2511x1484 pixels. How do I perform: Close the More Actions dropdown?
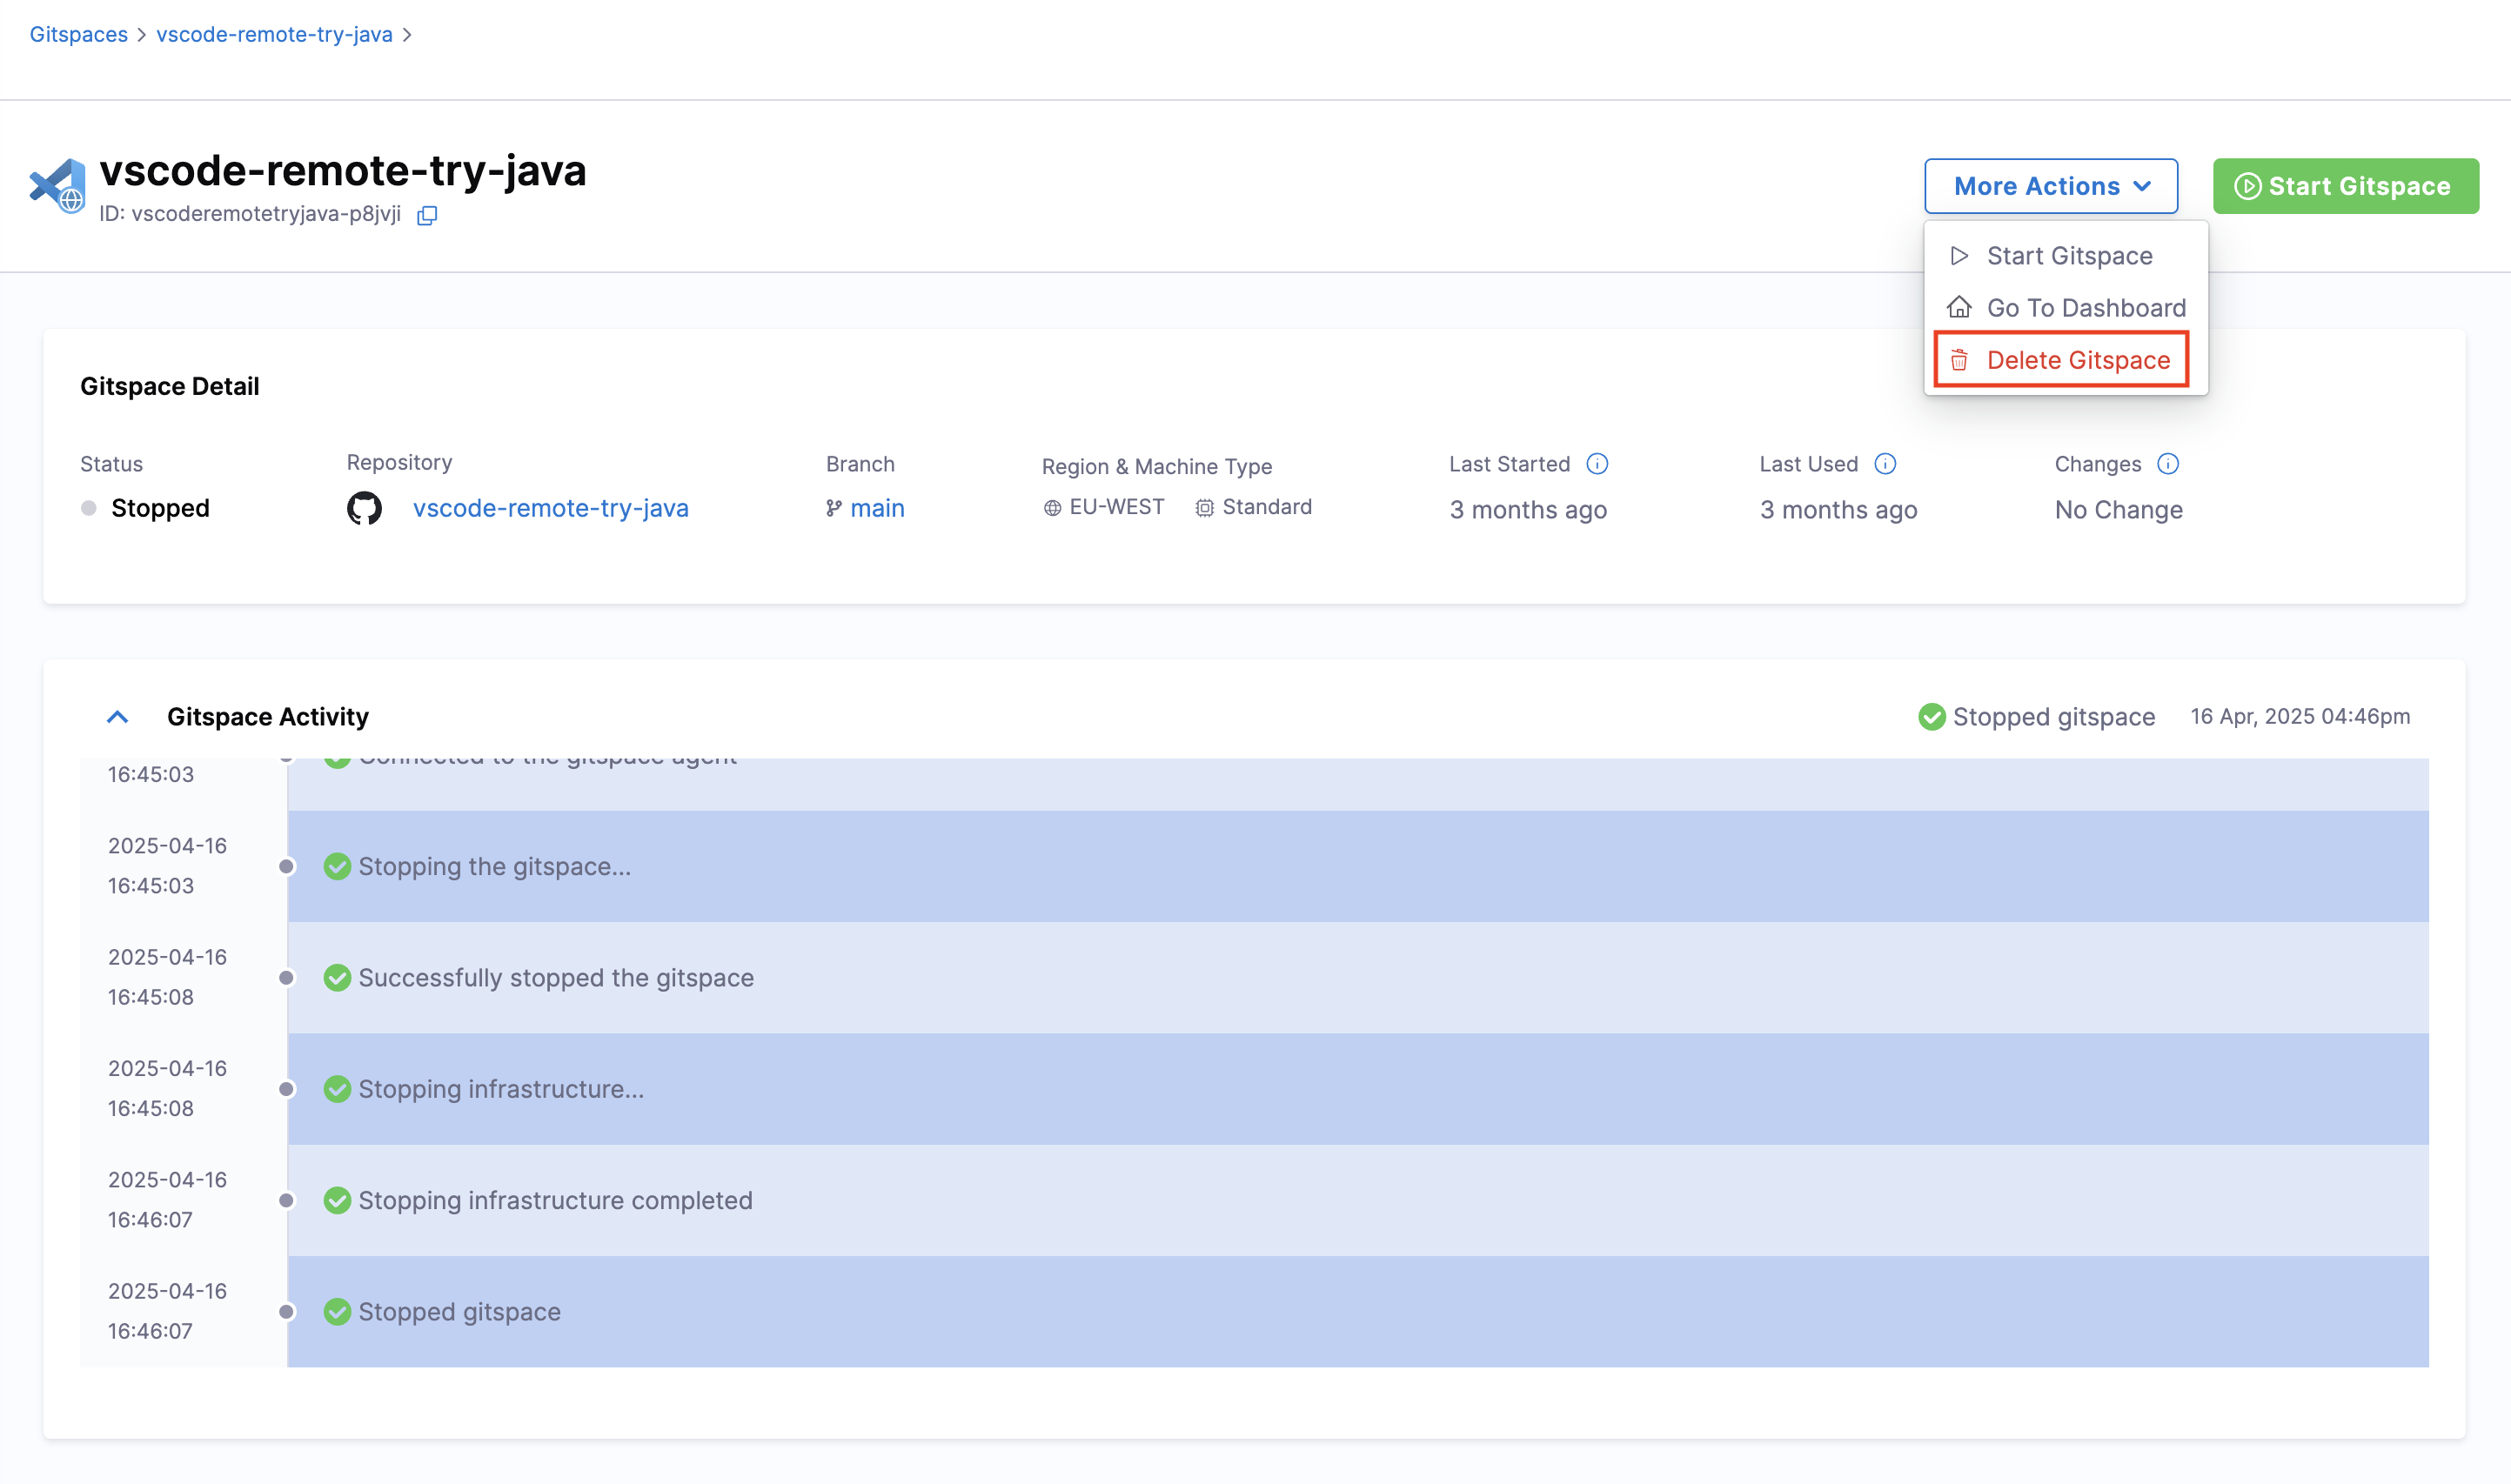2050,186
